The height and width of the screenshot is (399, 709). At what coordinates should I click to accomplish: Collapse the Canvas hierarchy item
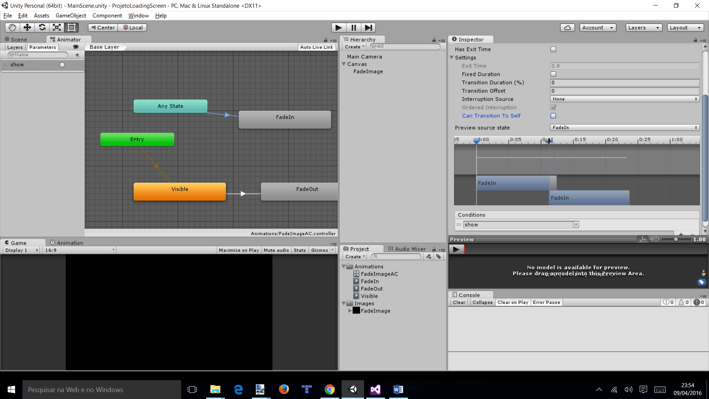pos(344,64)
